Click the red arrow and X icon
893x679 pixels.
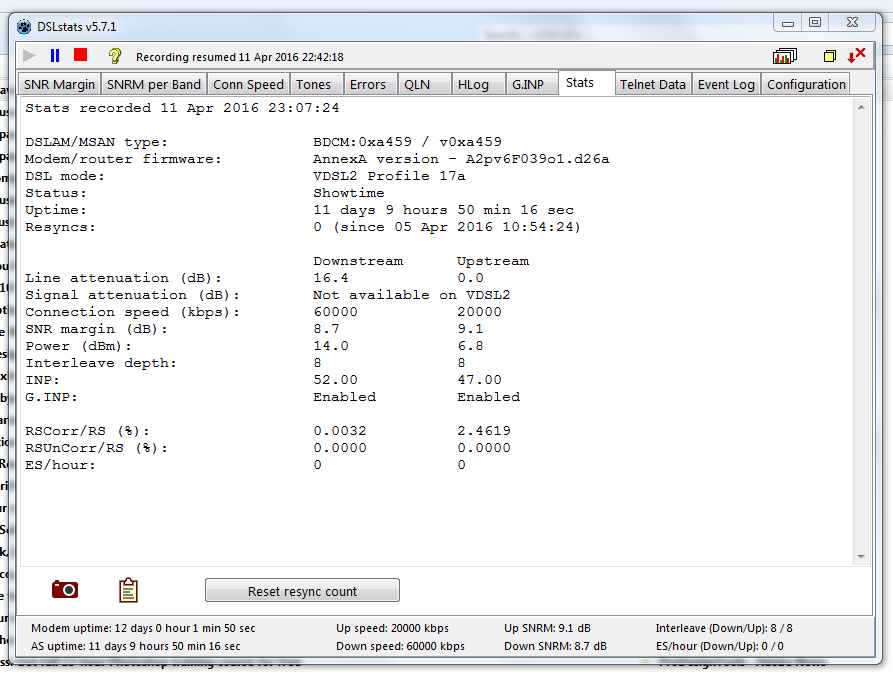[x=857, y=55]
